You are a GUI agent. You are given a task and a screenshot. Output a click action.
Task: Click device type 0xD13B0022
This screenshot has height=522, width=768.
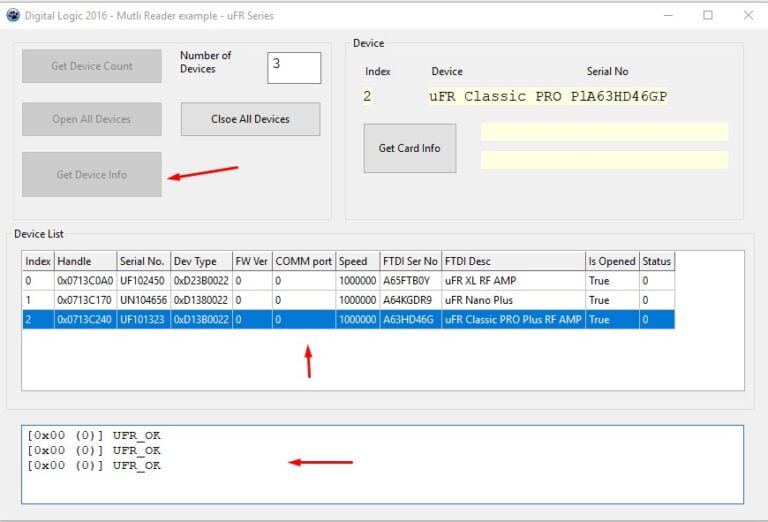(201, 319)
